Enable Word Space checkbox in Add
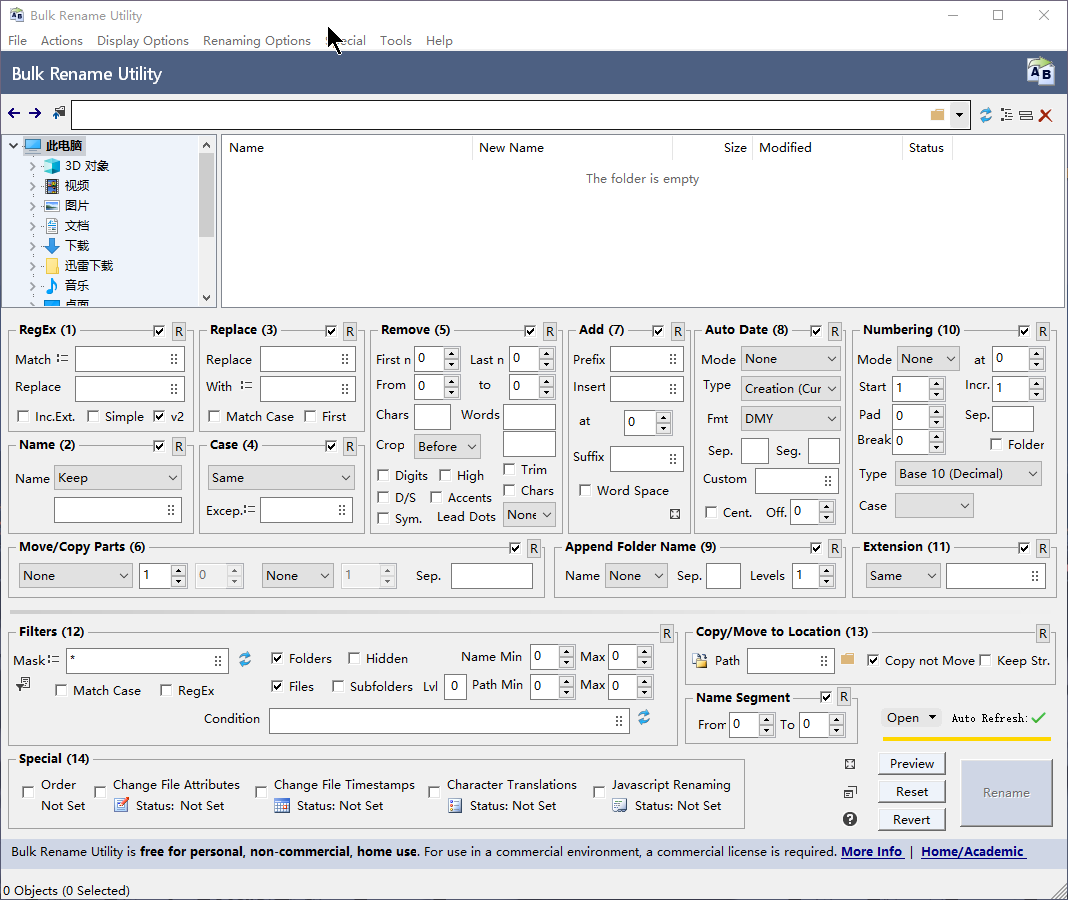The width and height of the screenshot is (1068, 900). [x=584, y=491]
